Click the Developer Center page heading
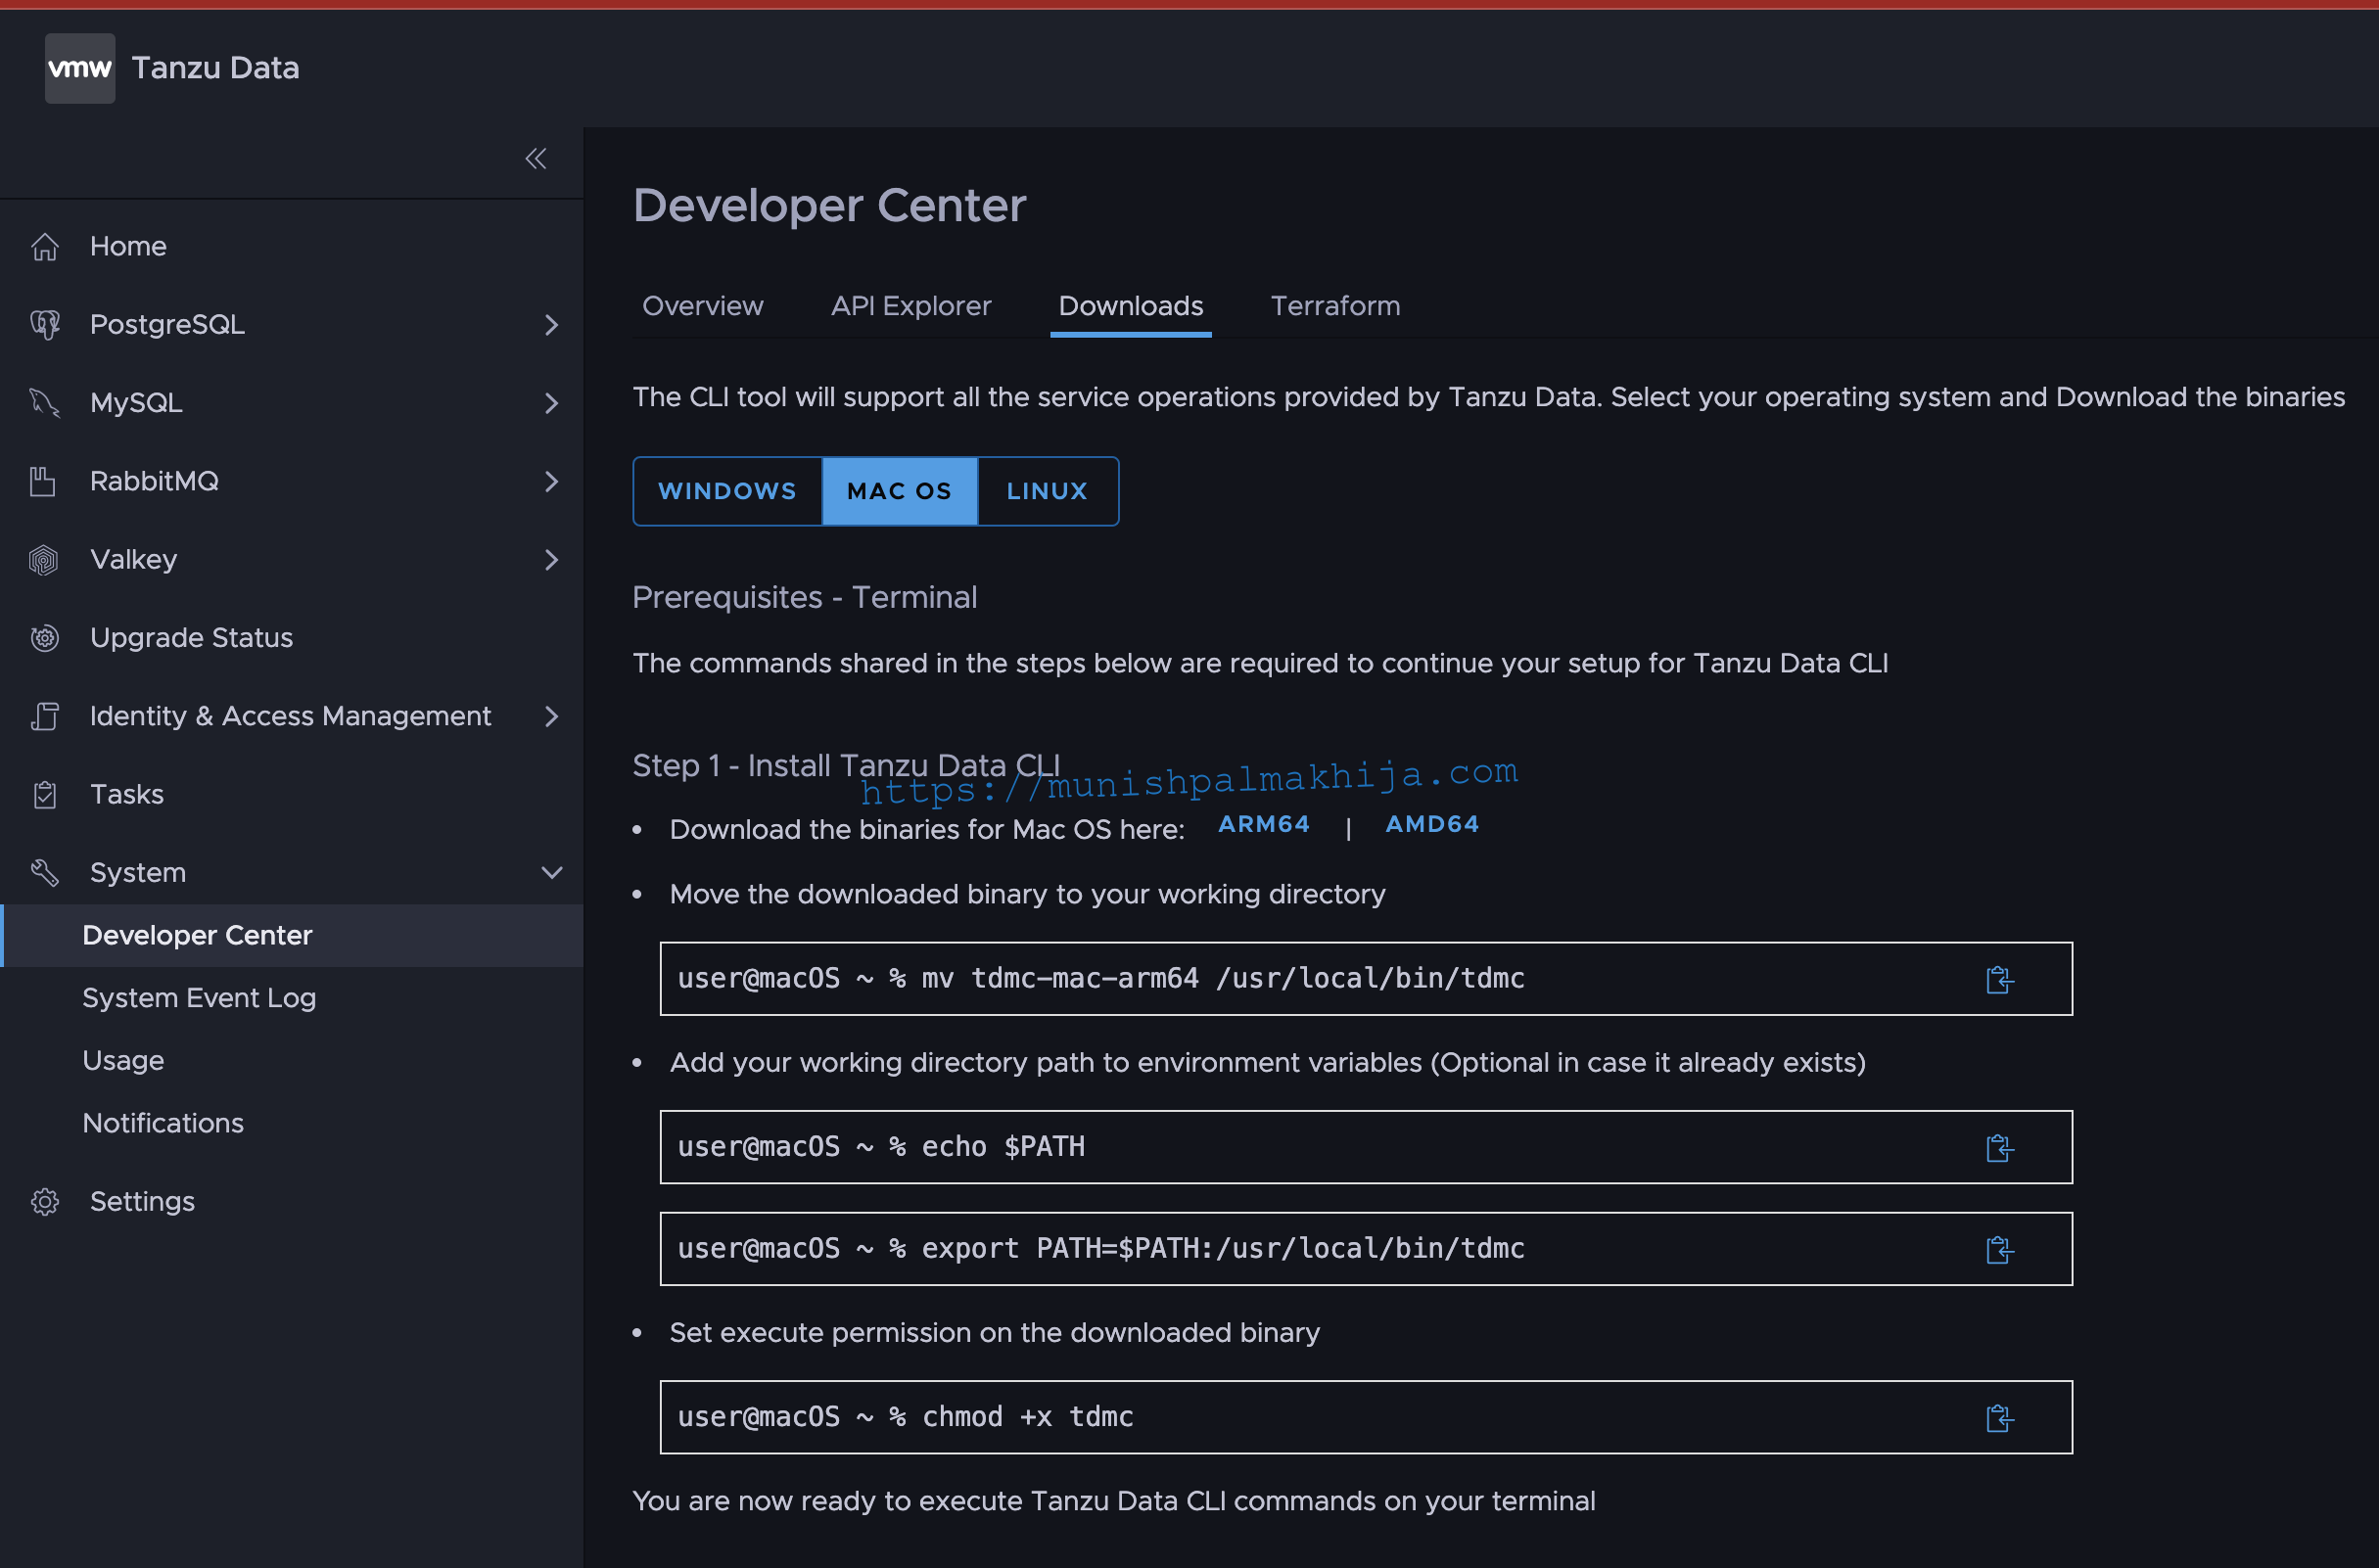 (x=829, y=206)
